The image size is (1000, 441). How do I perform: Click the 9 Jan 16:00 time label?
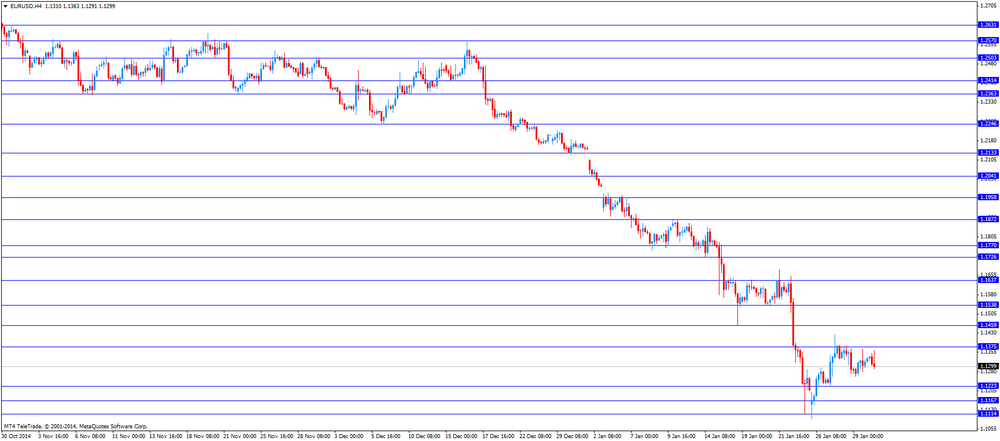tap(682, 437)
